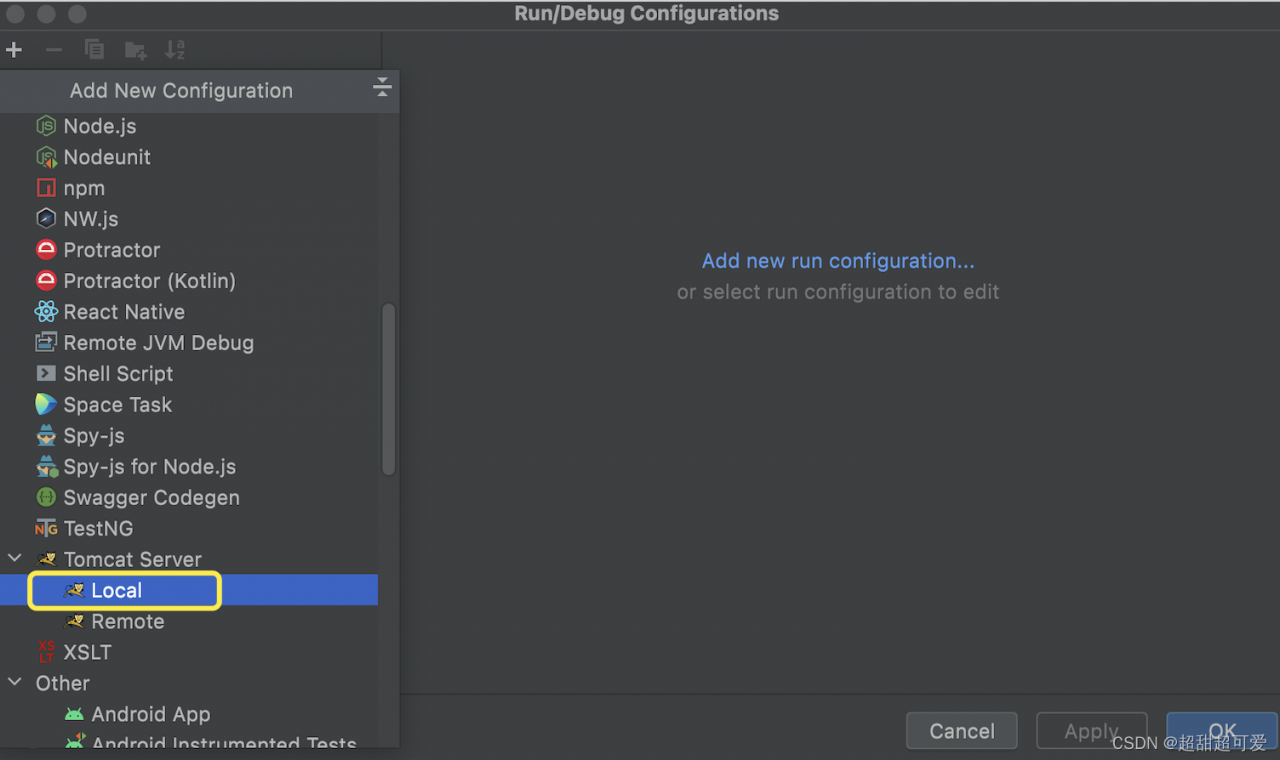This screenshot has height=760, width=1280.
Task: Click the Add new run configuration link
Action: [x=838, y=261]
